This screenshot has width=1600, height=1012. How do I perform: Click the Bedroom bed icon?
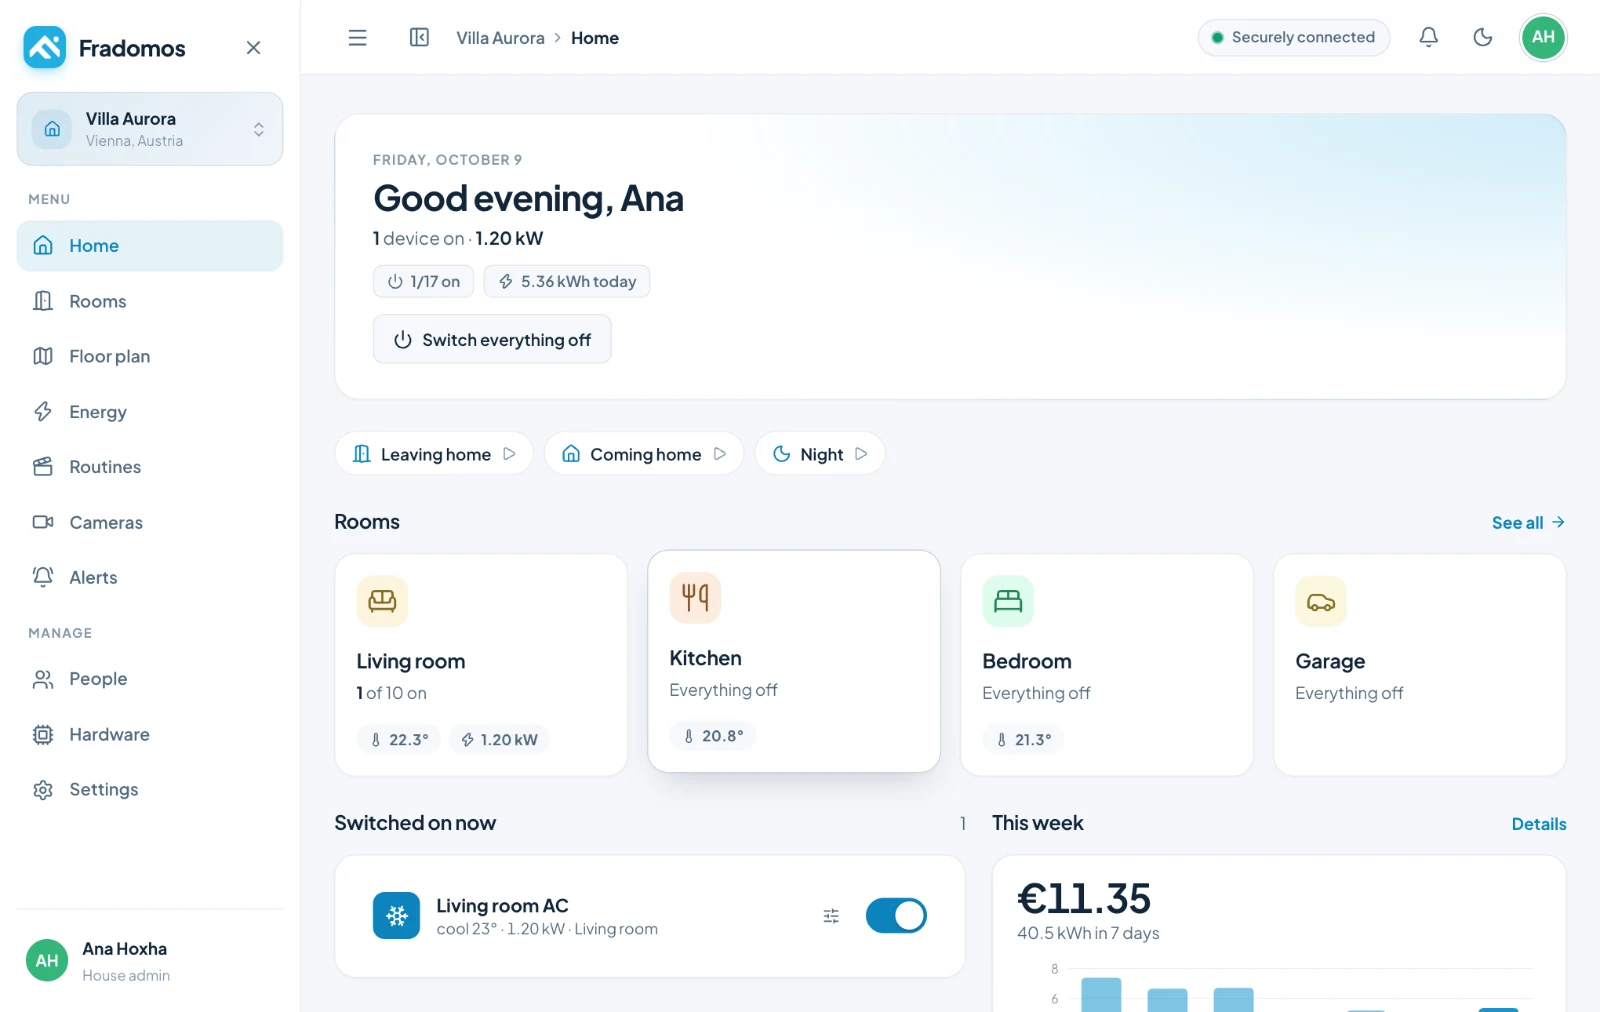point(1008,601)
